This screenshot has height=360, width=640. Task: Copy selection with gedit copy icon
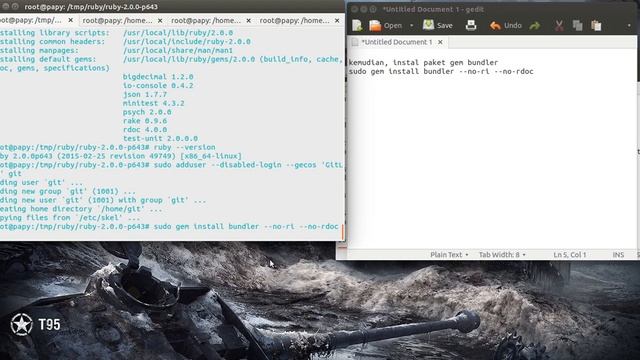[x=577, y=26]
